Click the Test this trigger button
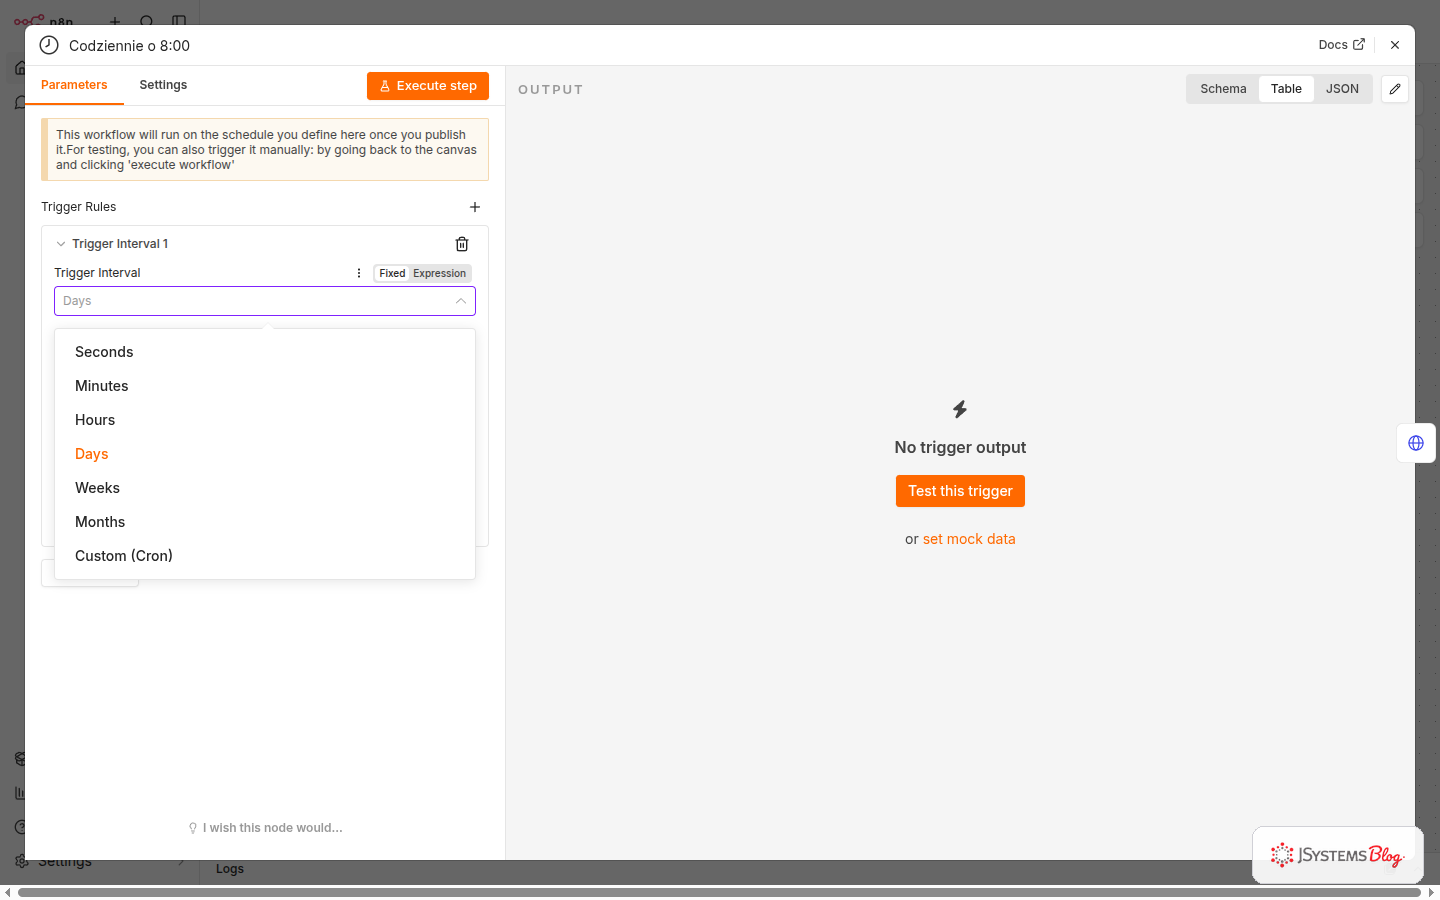The height and width of the screenshot is (900, 1440). point(960,491)
